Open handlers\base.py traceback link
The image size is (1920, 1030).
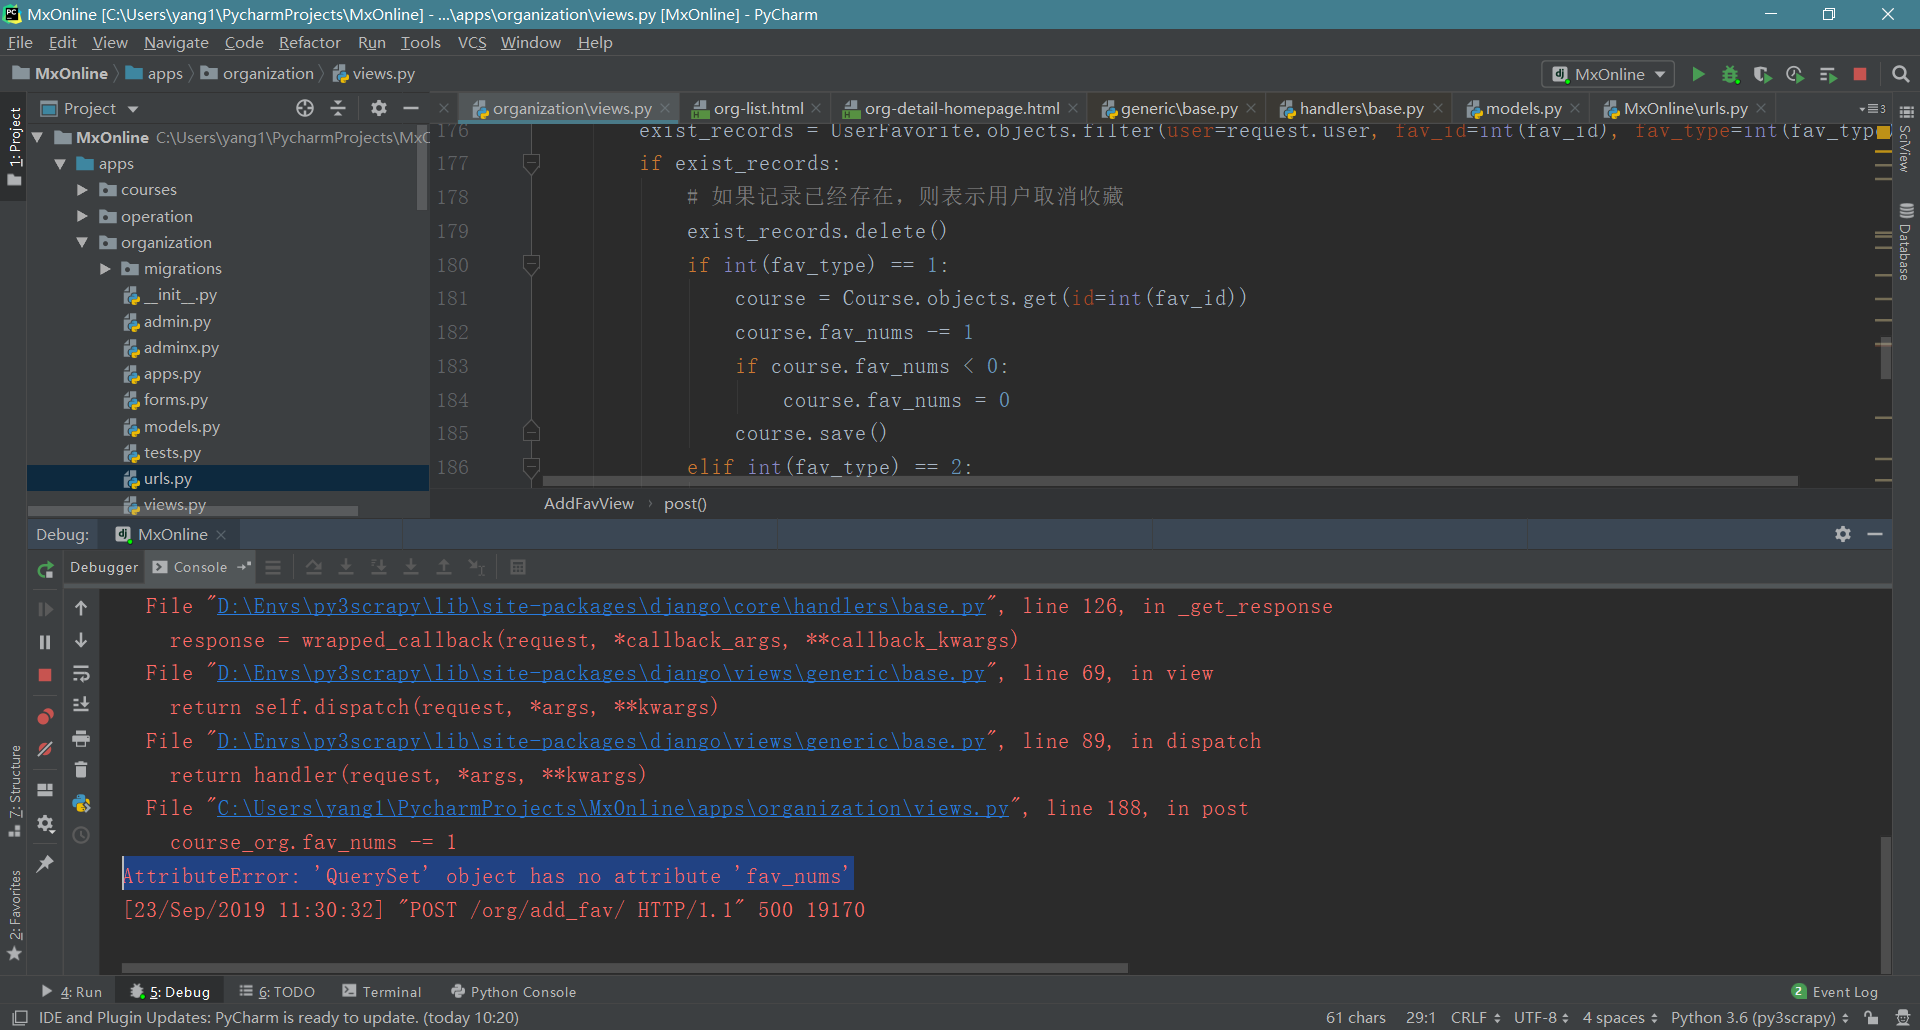(601, 606)
